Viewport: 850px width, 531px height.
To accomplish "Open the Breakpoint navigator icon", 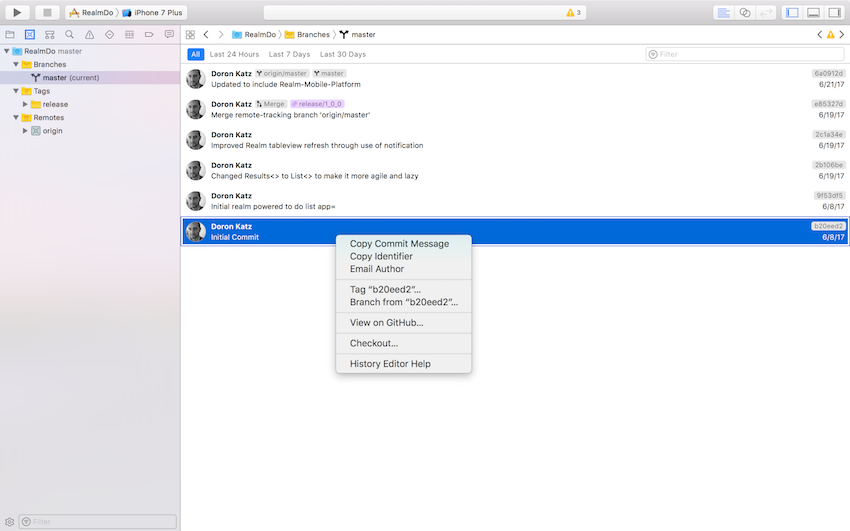I will [x=149, y=35].
